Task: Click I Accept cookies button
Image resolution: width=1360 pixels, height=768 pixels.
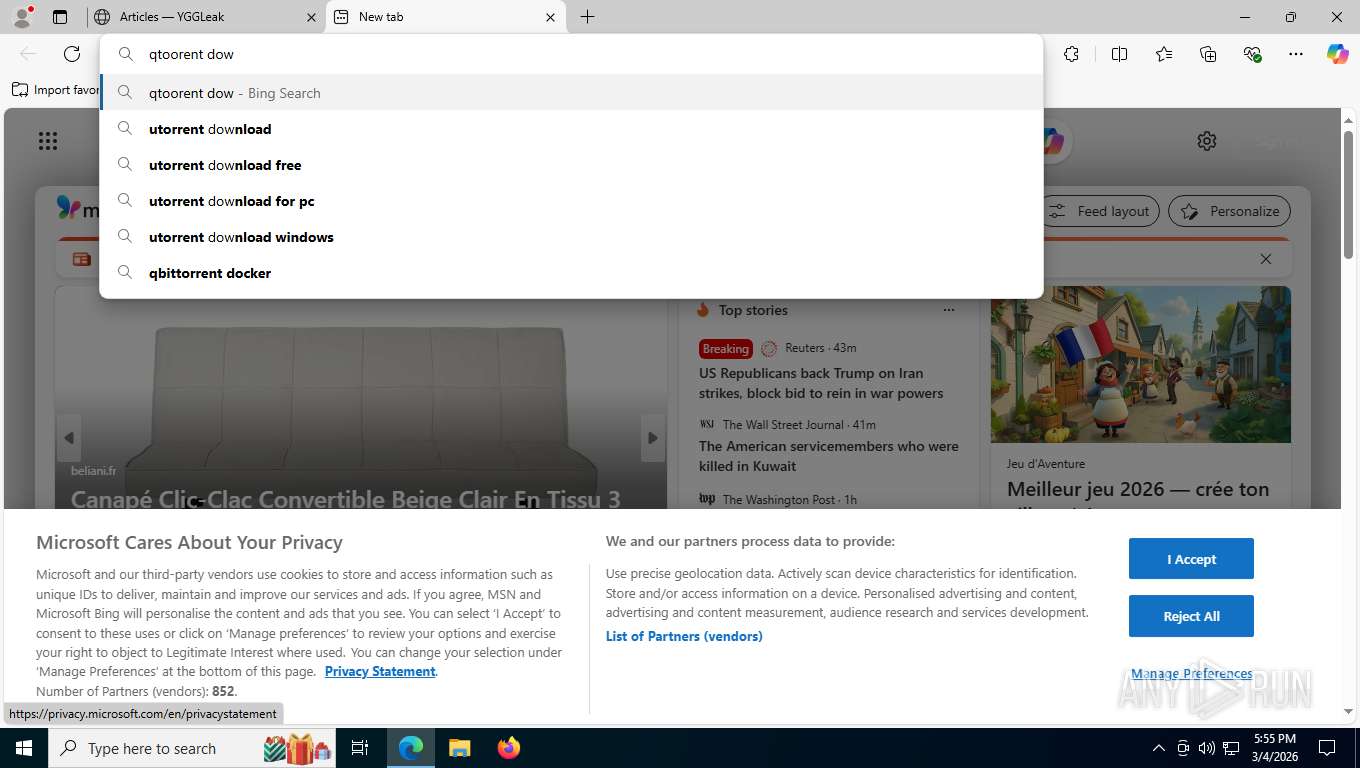Action: coord(1191,559)
